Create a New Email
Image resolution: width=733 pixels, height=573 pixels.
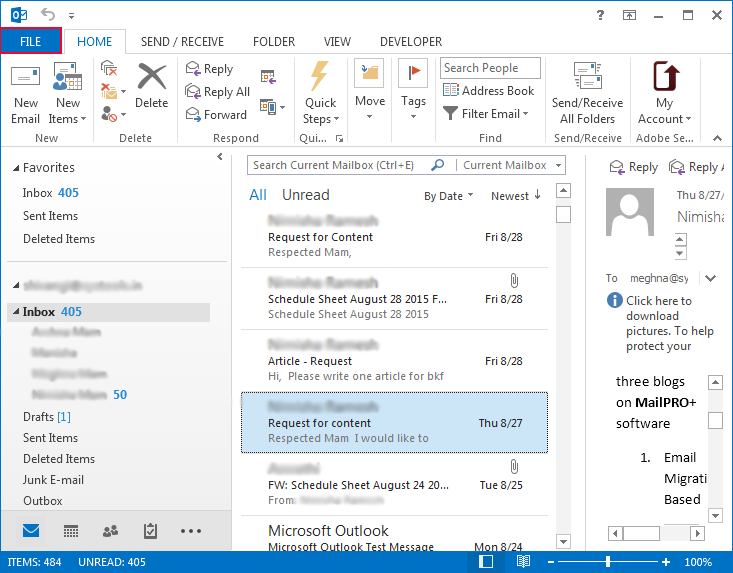click(x=25, y=95)
